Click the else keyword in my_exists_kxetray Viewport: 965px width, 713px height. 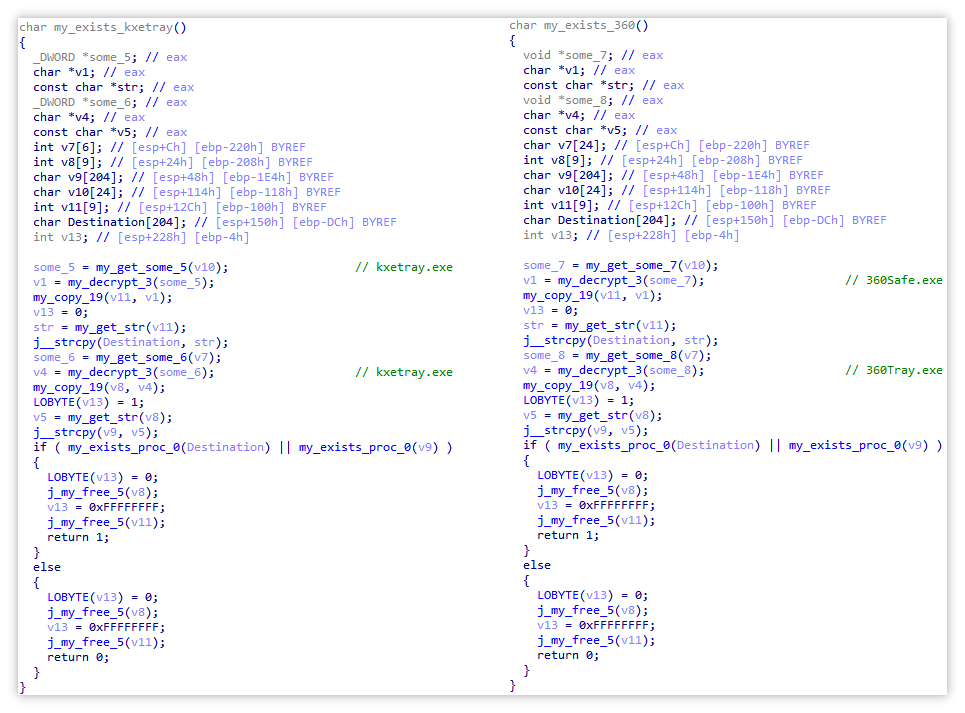pyautogui.click(x=47, y=567)
